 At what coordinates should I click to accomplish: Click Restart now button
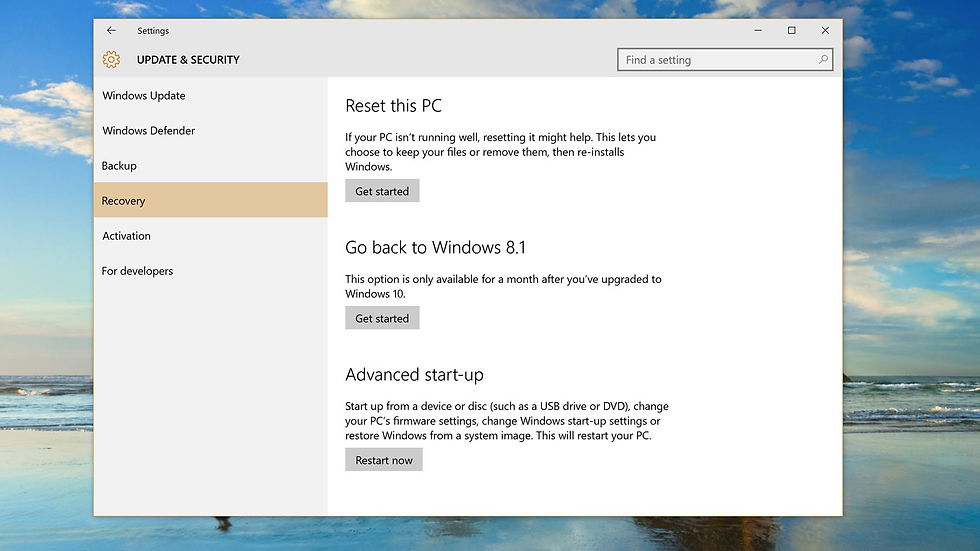(x=384, y=460)
